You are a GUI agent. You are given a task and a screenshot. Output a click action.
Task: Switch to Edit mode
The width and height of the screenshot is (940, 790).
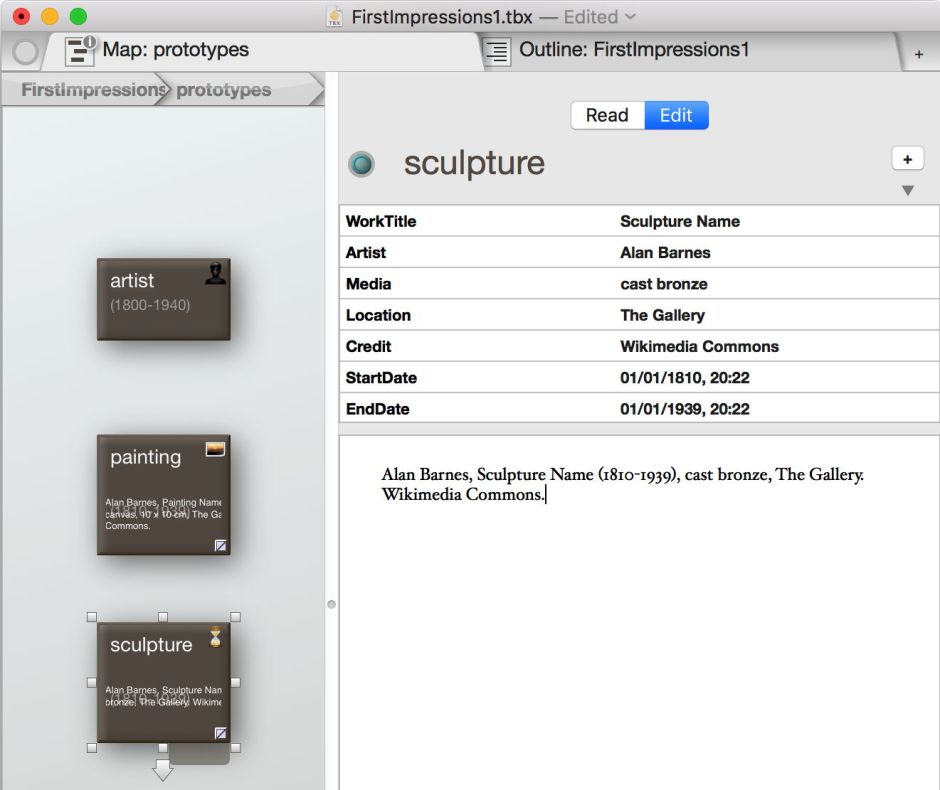(676, 115)
